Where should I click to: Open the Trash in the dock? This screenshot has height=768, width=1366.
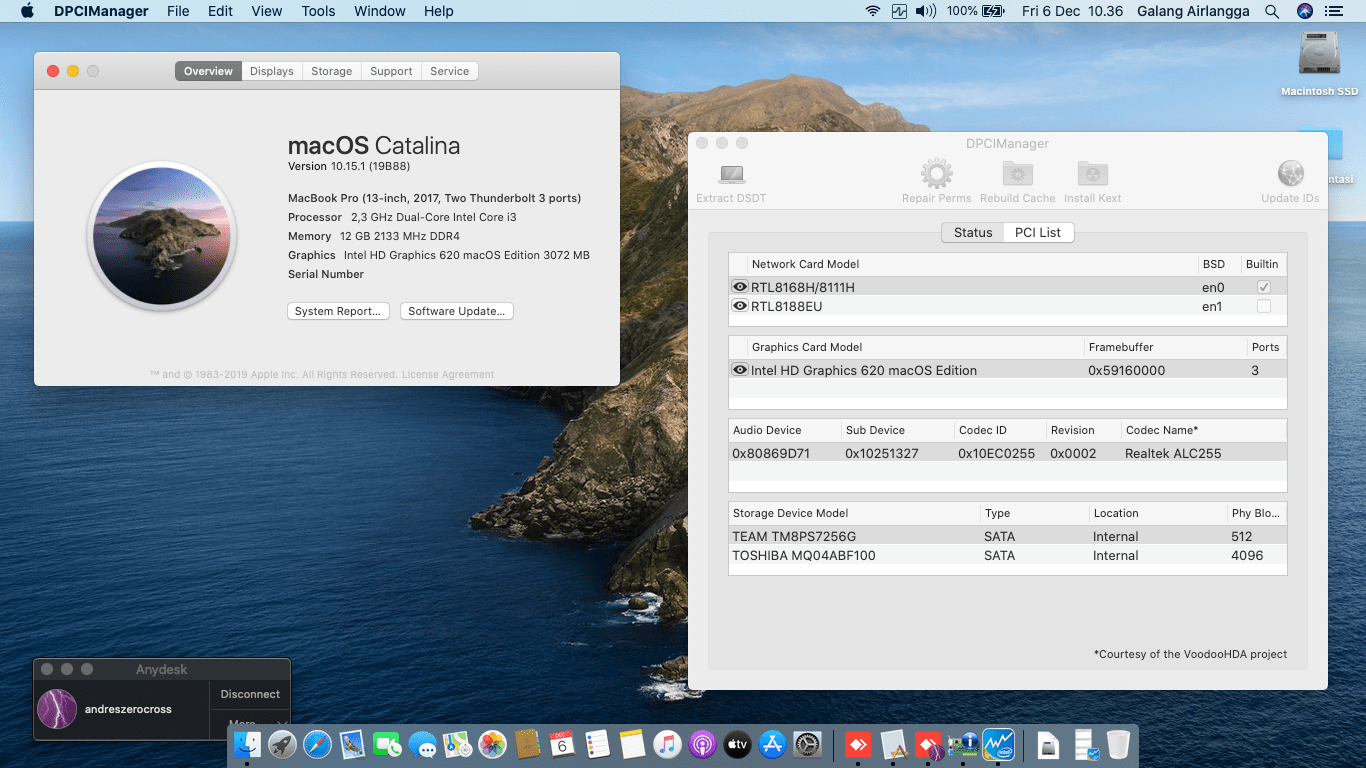point(1118,744)
